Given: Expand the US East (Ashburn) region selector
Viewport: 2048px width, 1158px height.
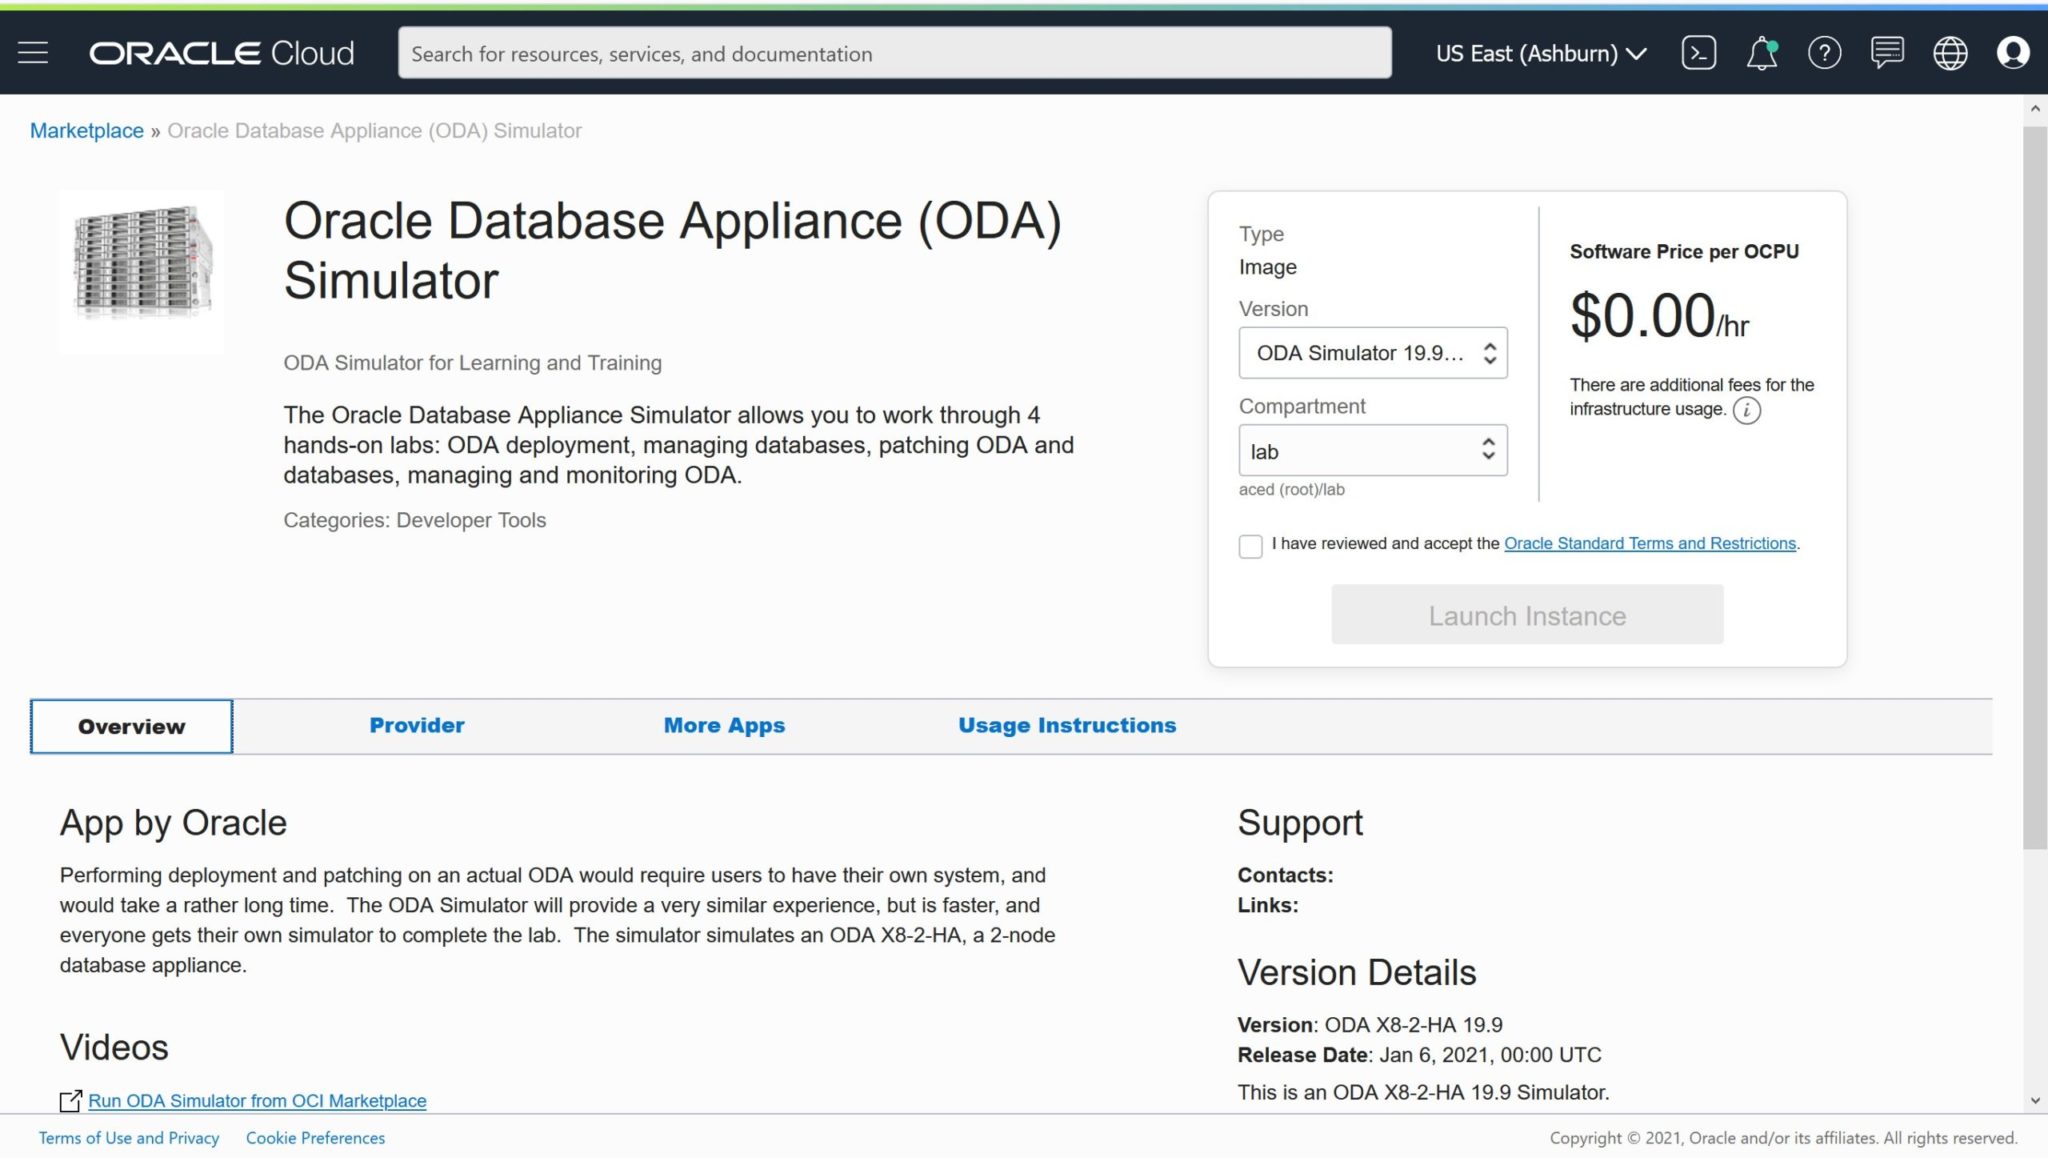Looking at the screenshot, I should pos(1541,53).
